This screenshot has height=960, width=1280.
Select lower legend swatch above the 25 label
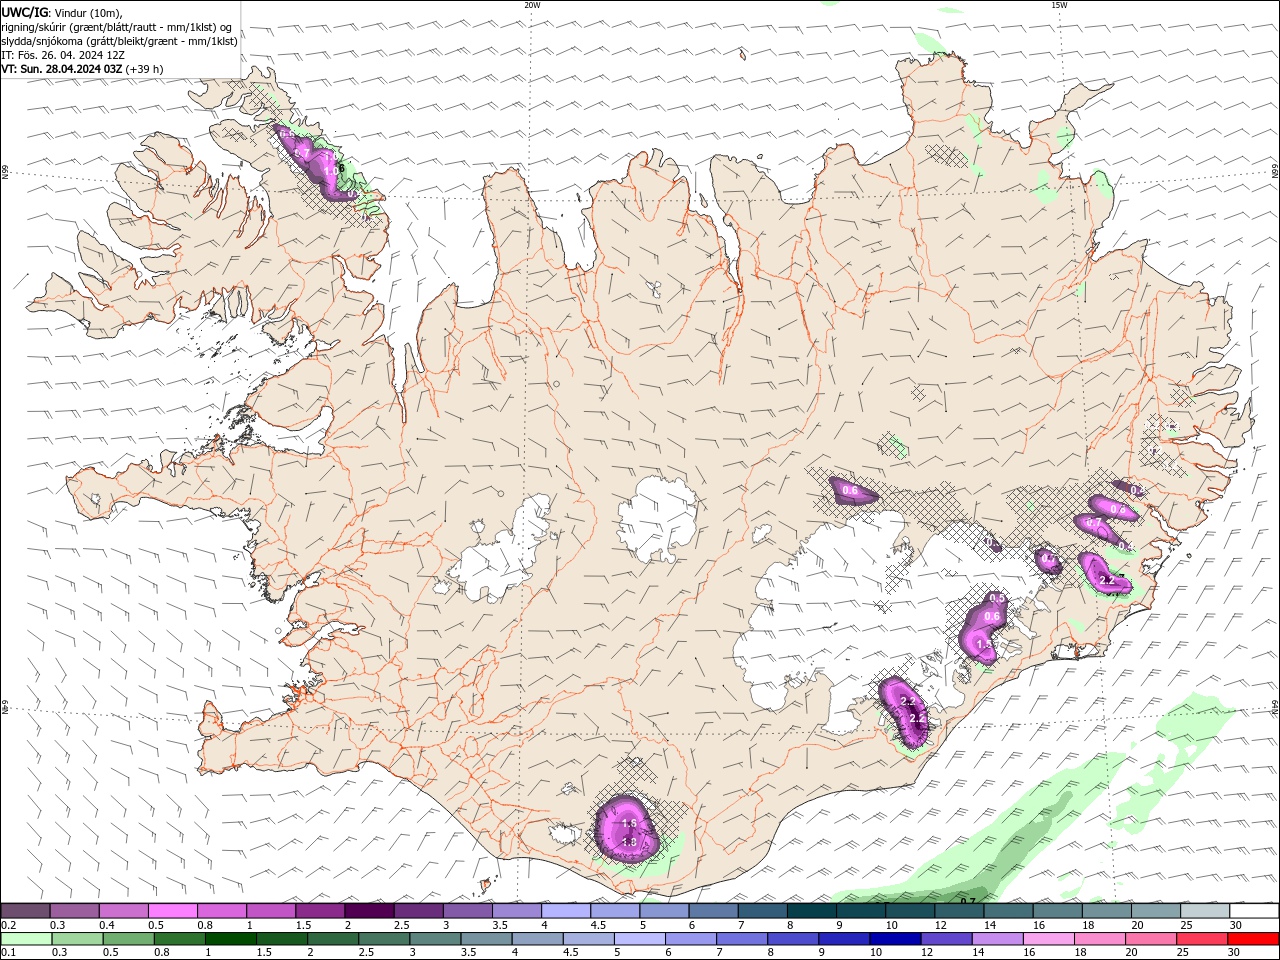click(1202, 939)
